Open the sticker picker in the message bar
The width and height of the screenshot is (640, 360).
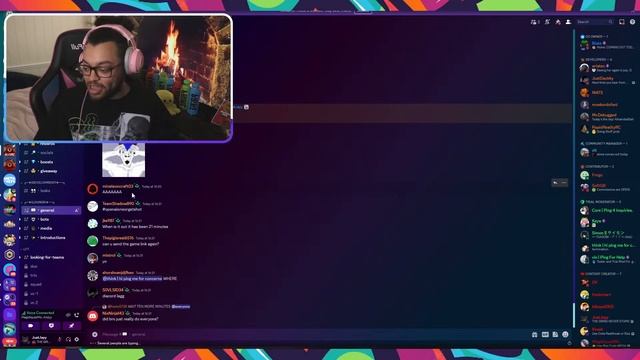pos(555,334)
